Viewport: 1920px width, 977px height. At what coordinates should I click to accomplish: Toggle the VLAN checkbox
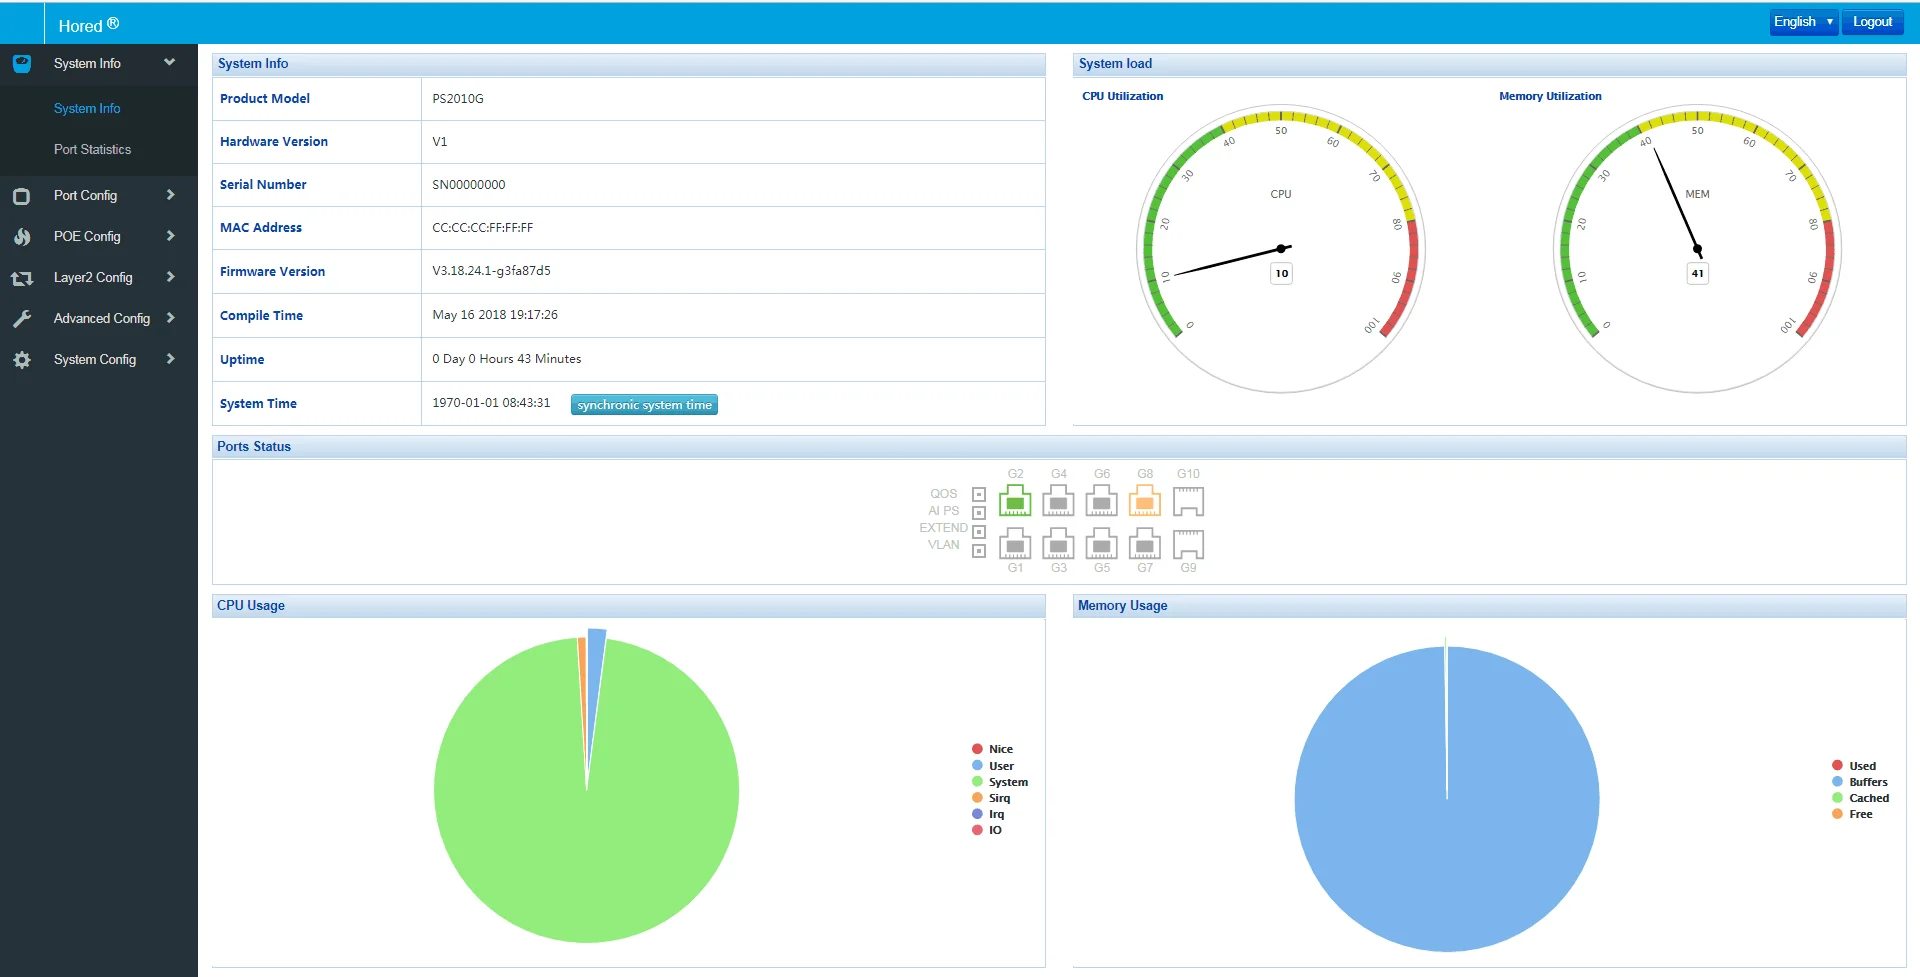tap(979, 550)
